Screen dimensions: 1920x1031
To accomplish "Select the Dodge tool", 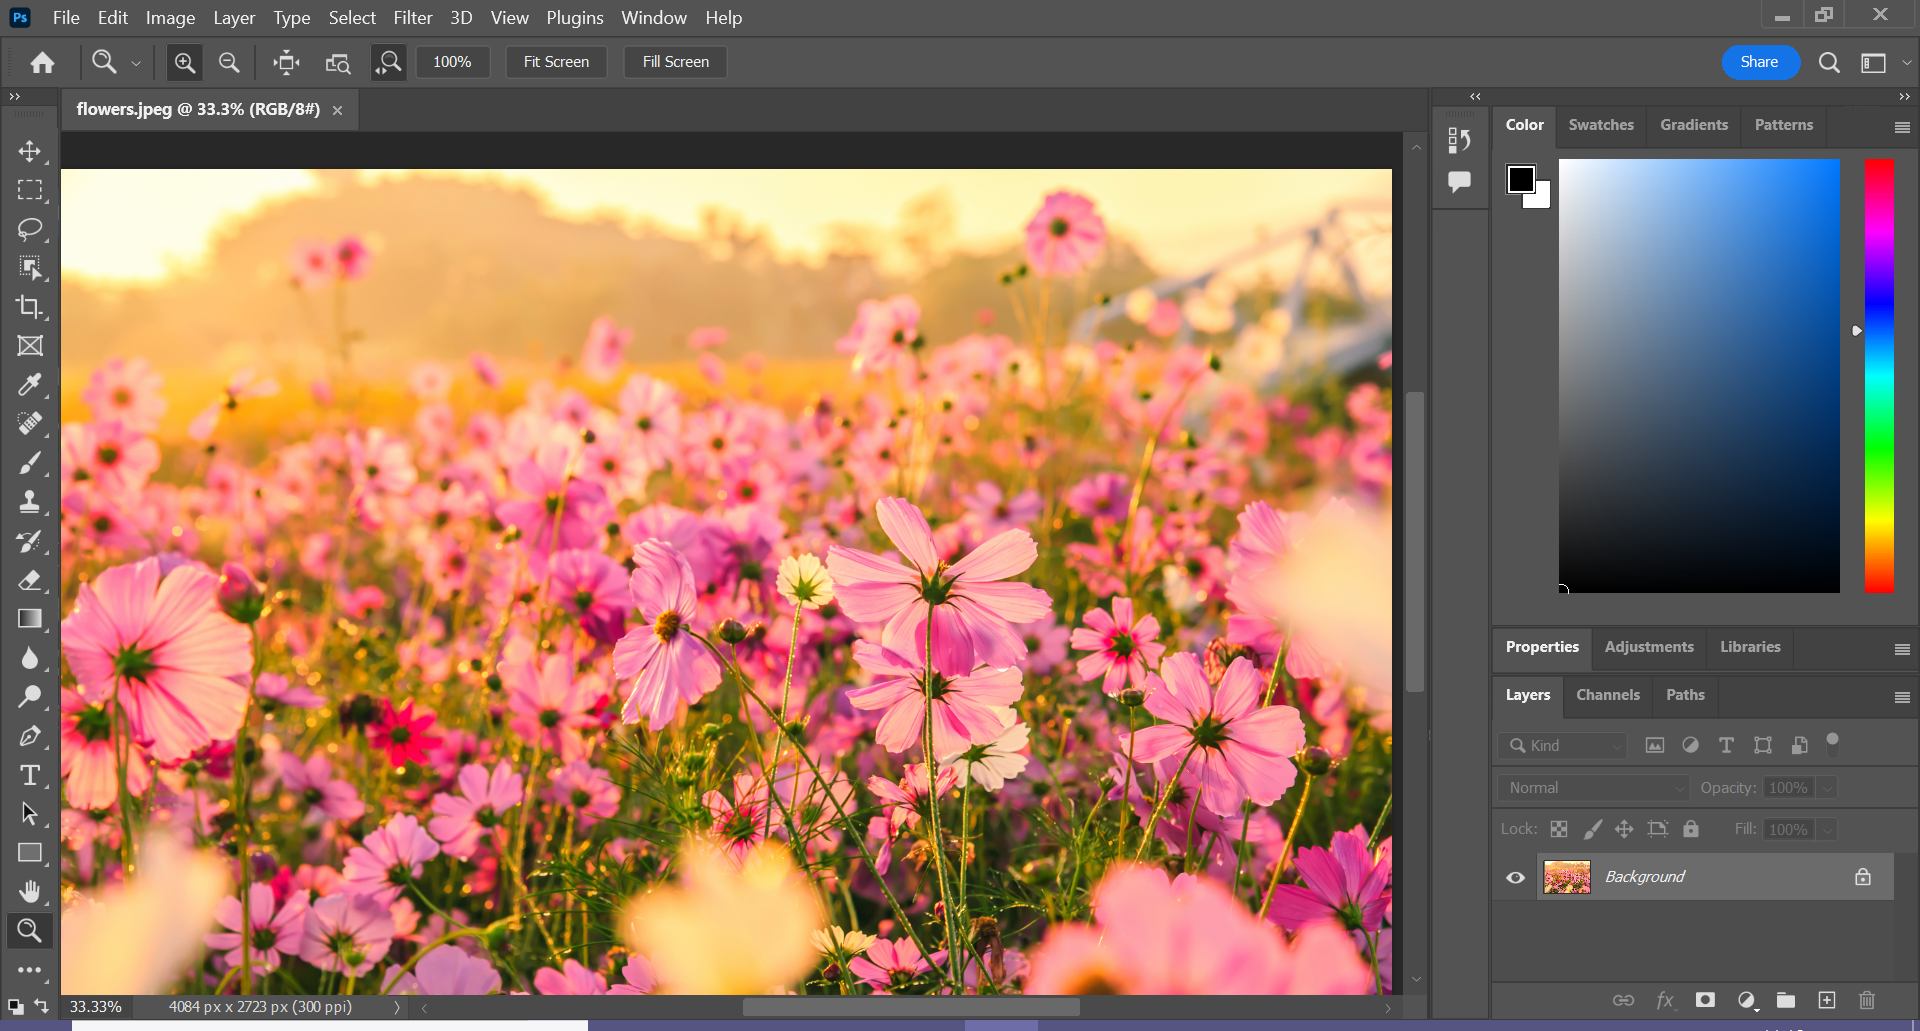I will [x=30, y=697].
